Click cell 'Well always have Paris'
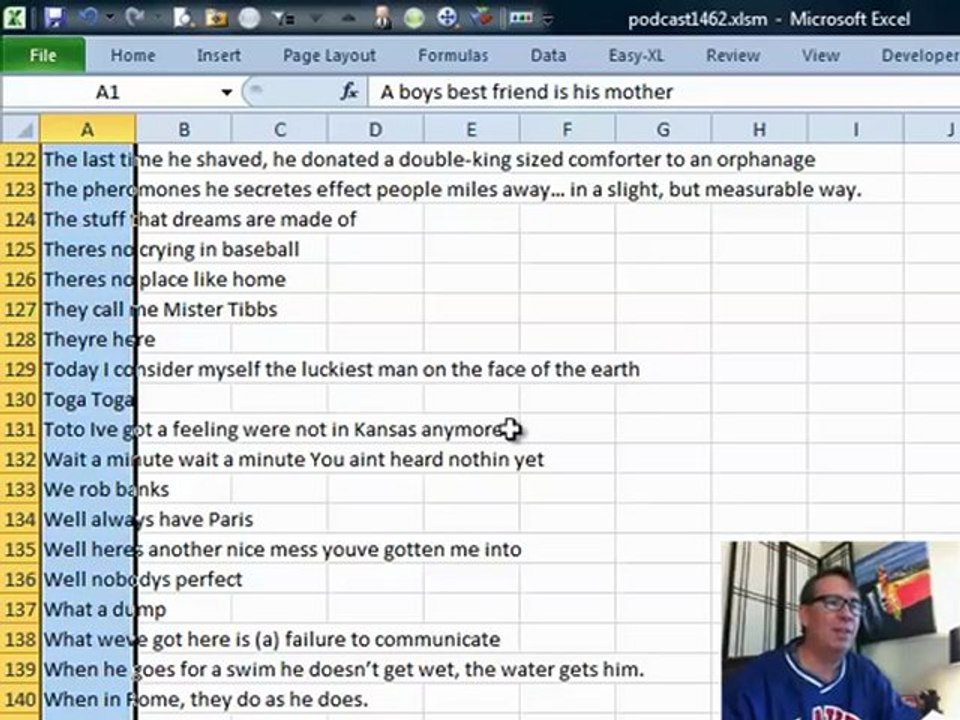Viewport: 960px width, 720px height. pyautogui.click(x=88, y=519)
